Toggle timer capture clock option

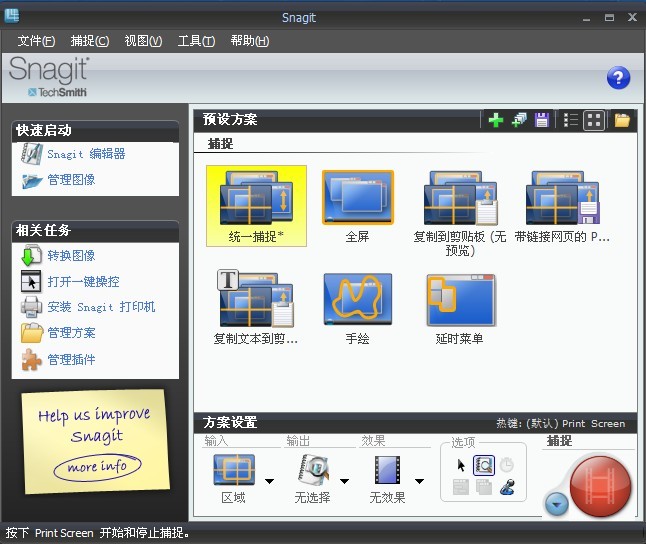[x=506, y=465]
